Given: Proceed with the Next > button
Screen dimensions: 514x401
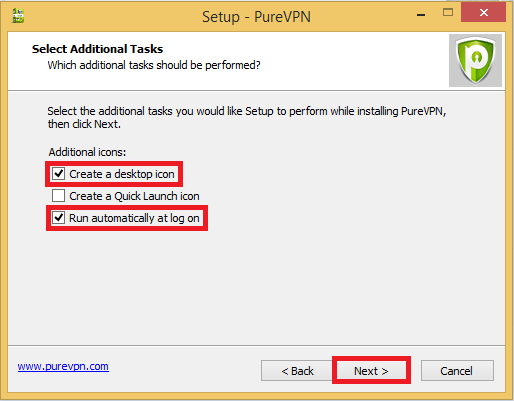Looking at the screenshot, I should 371,371.
